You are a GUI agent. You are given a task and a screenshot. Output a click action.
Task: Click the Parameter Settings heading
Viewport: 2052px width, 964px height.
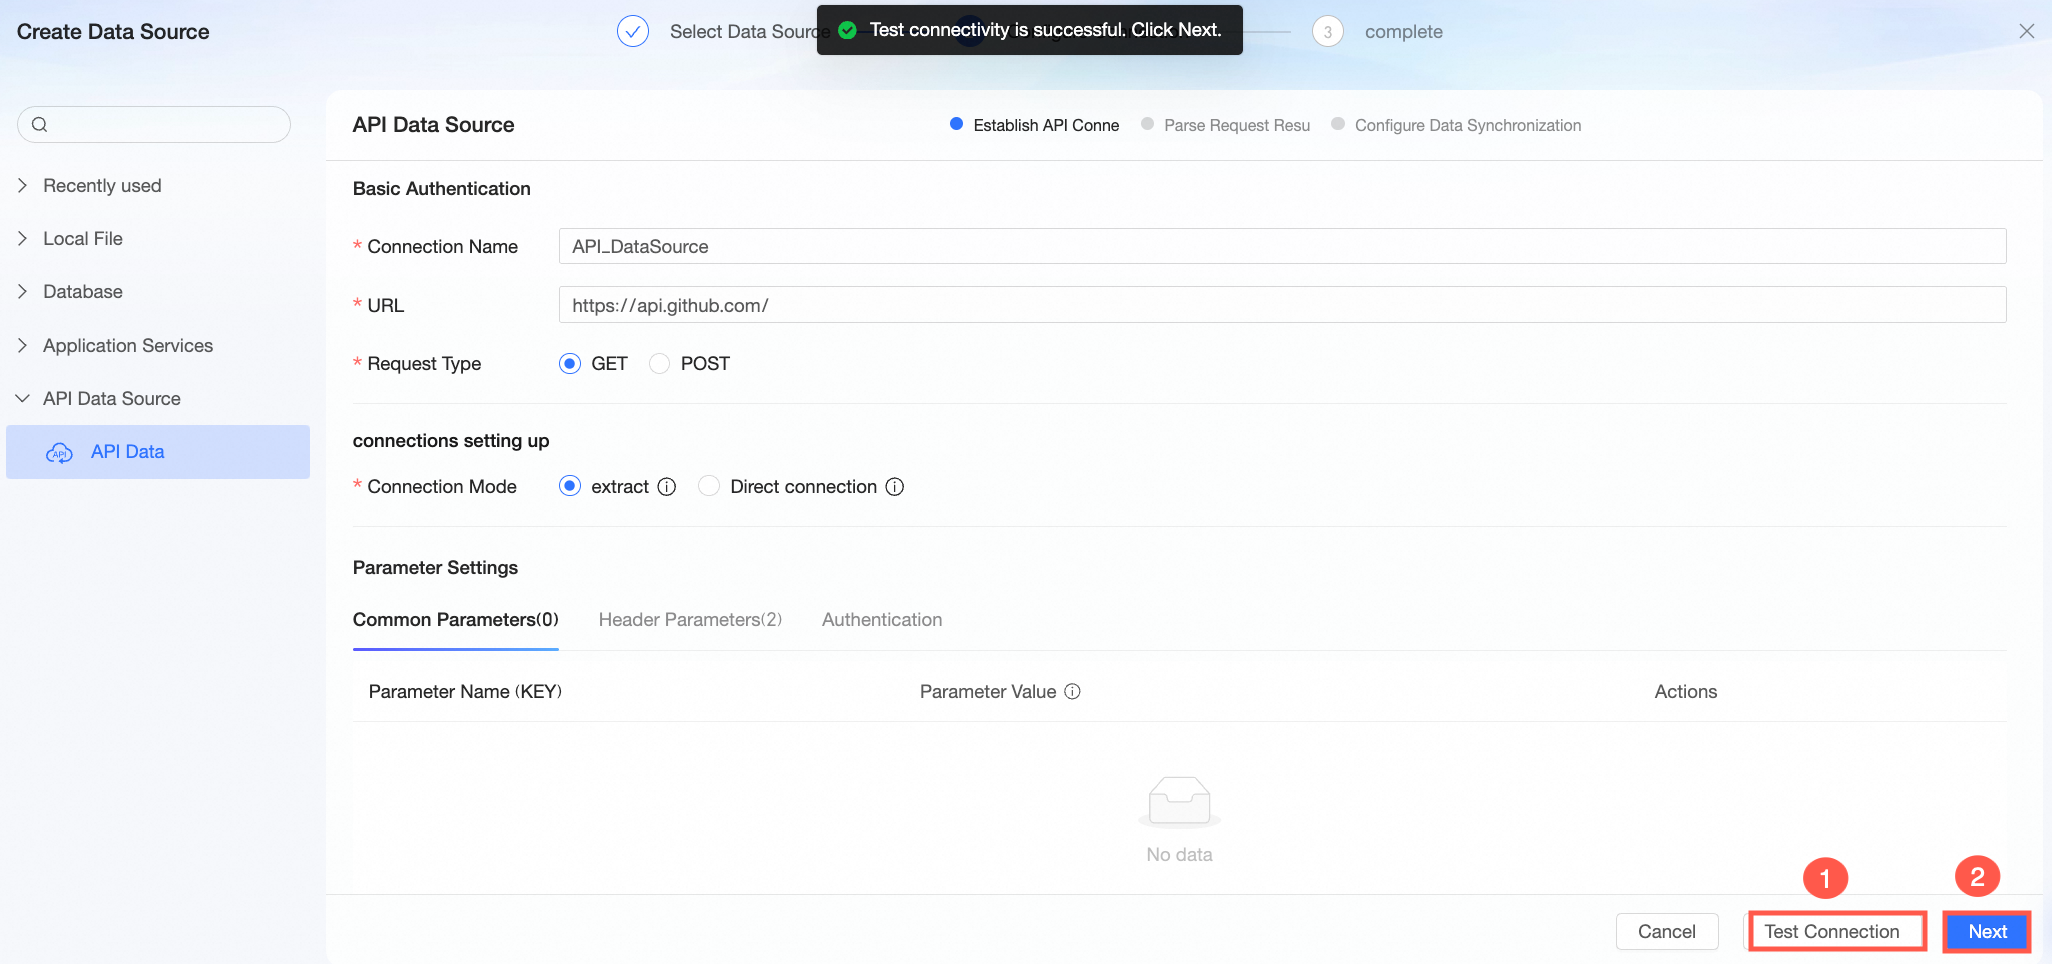pyautogui.click(x=435, y=568)
